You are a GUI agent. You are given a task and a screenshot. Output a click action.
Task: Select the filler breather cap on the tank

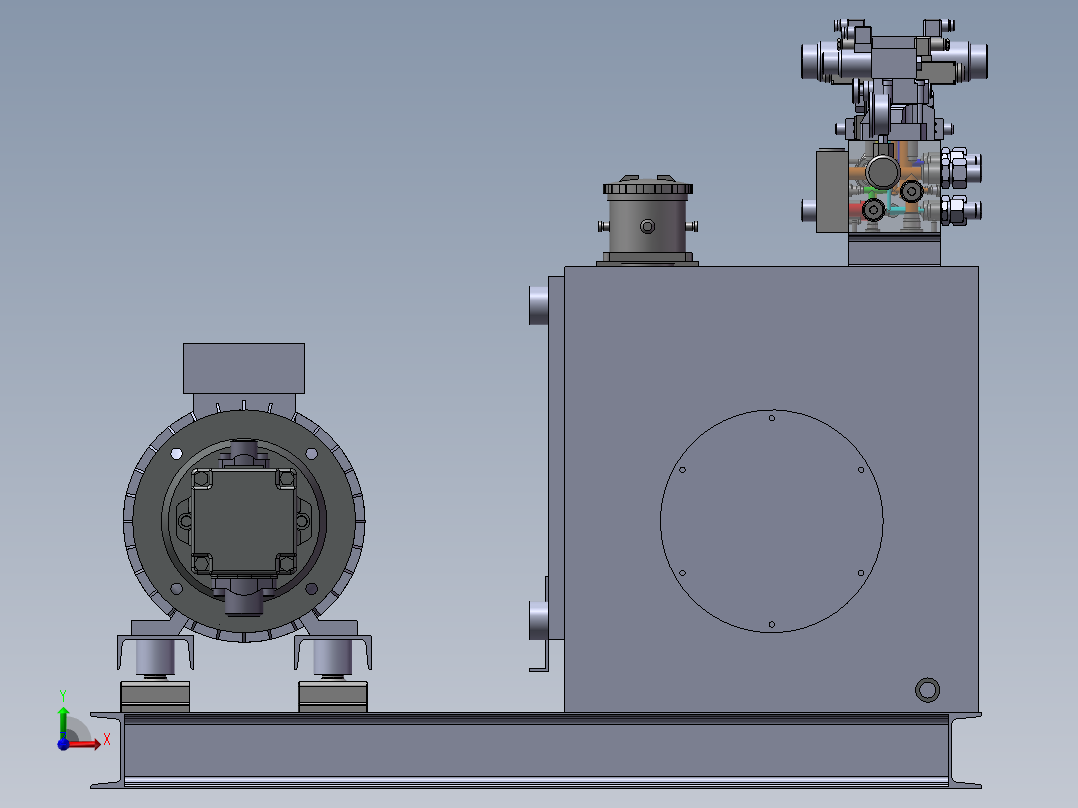(648, 187)
